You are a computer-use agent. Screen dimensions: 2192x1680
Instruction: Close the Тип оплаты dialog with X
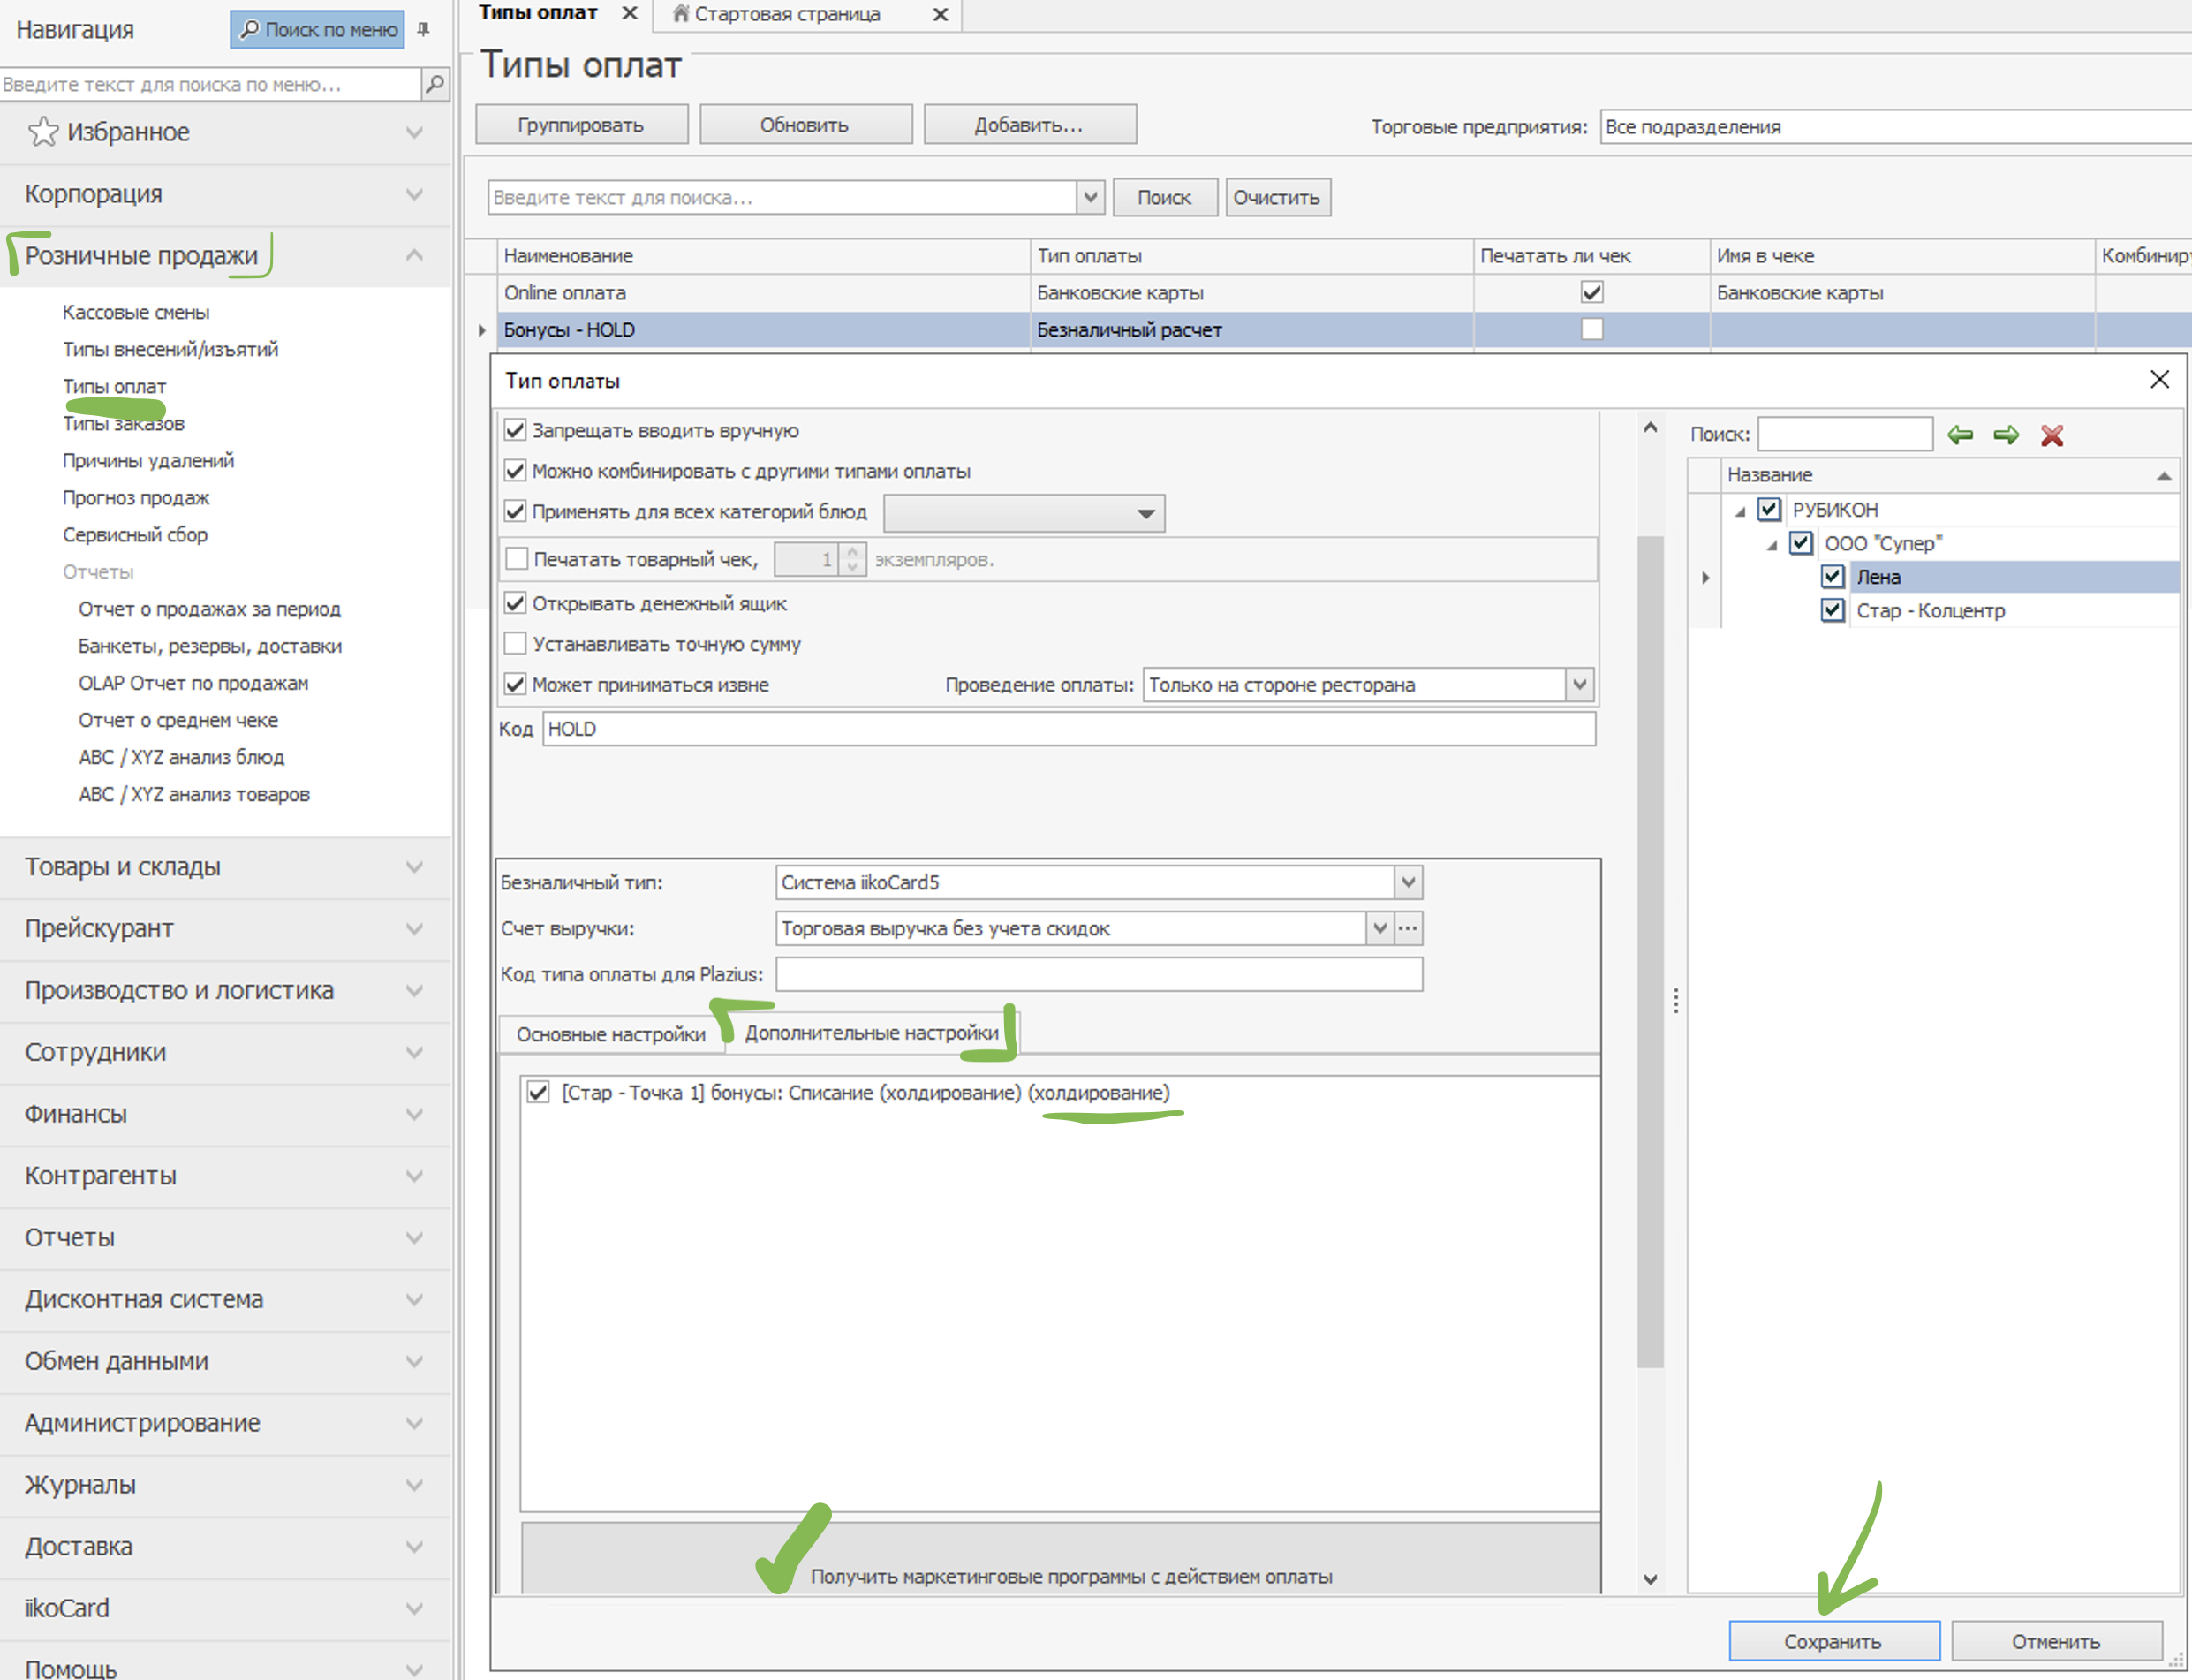2159,380
